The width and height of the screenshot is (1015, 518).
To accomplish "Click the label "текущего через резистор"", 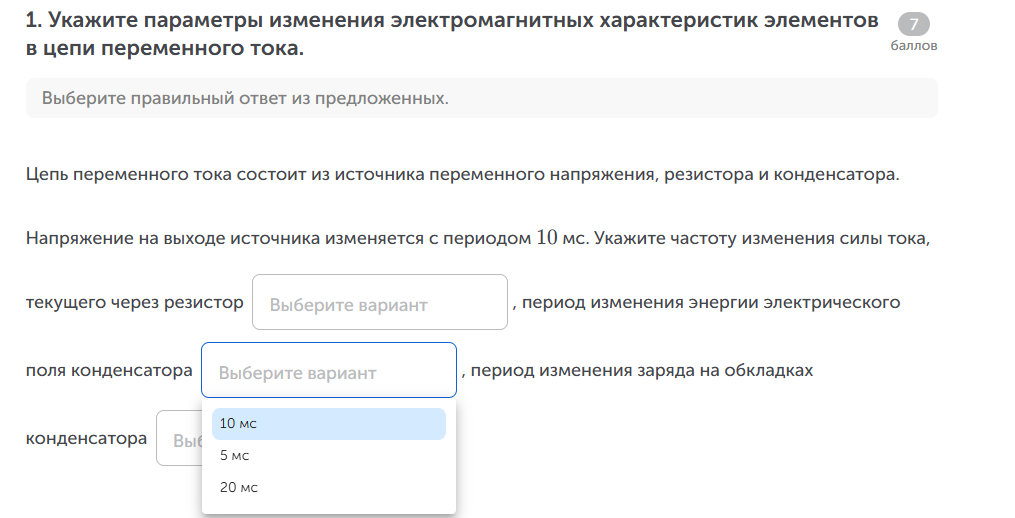I will (x=135, y=302).
